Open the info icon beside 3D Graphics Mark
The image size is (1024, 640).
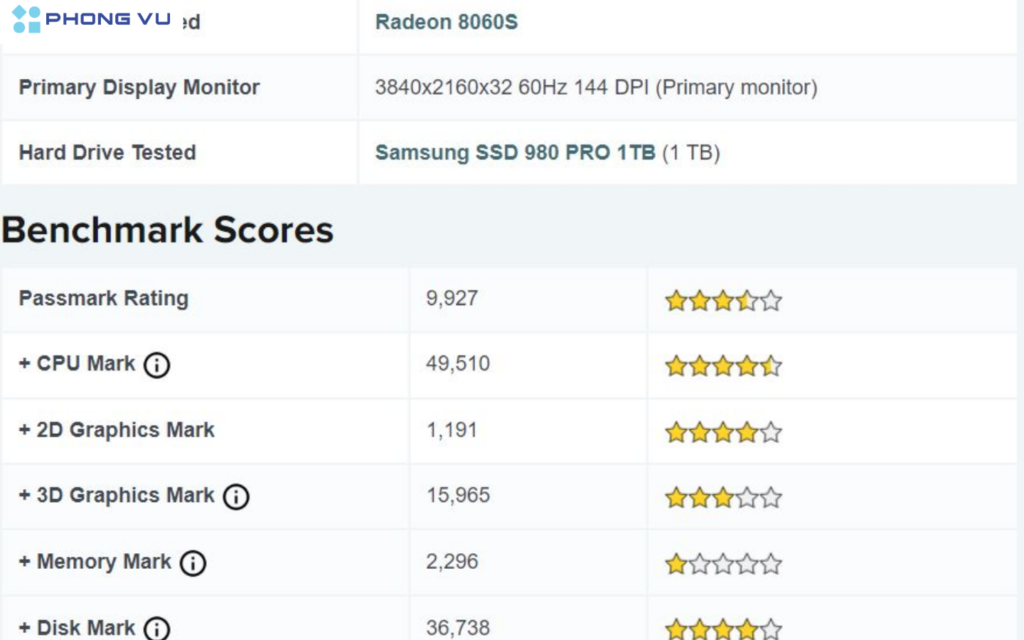(x=236, y=496)
